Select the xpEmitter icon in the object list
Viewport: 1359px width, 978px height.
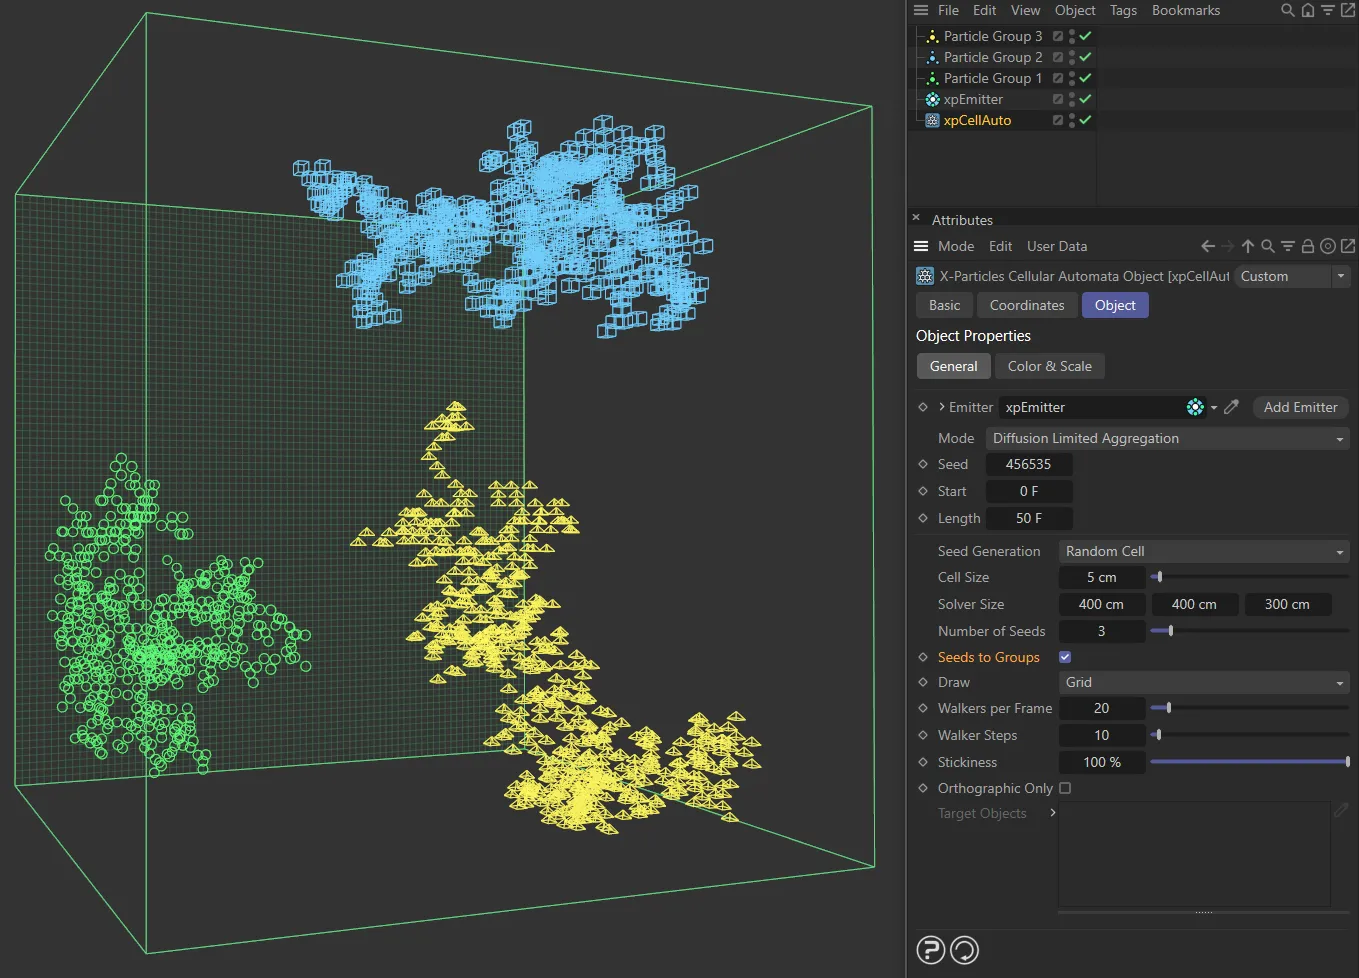click(x=931, y=99)
